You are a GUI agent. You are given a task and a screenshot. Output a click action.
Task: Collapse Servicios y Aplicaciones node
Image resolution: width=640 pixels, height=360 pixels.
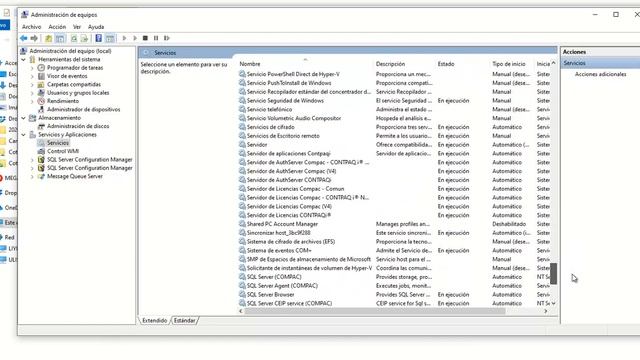[24, 135]
